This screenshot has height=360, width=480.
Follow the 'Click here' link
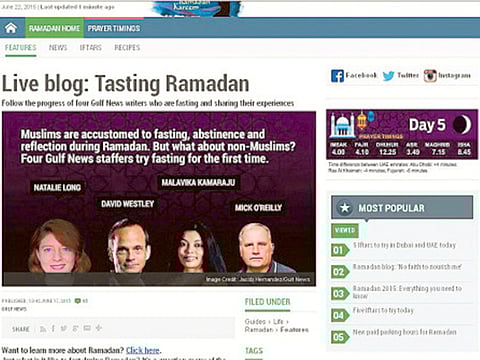point(143,350)
